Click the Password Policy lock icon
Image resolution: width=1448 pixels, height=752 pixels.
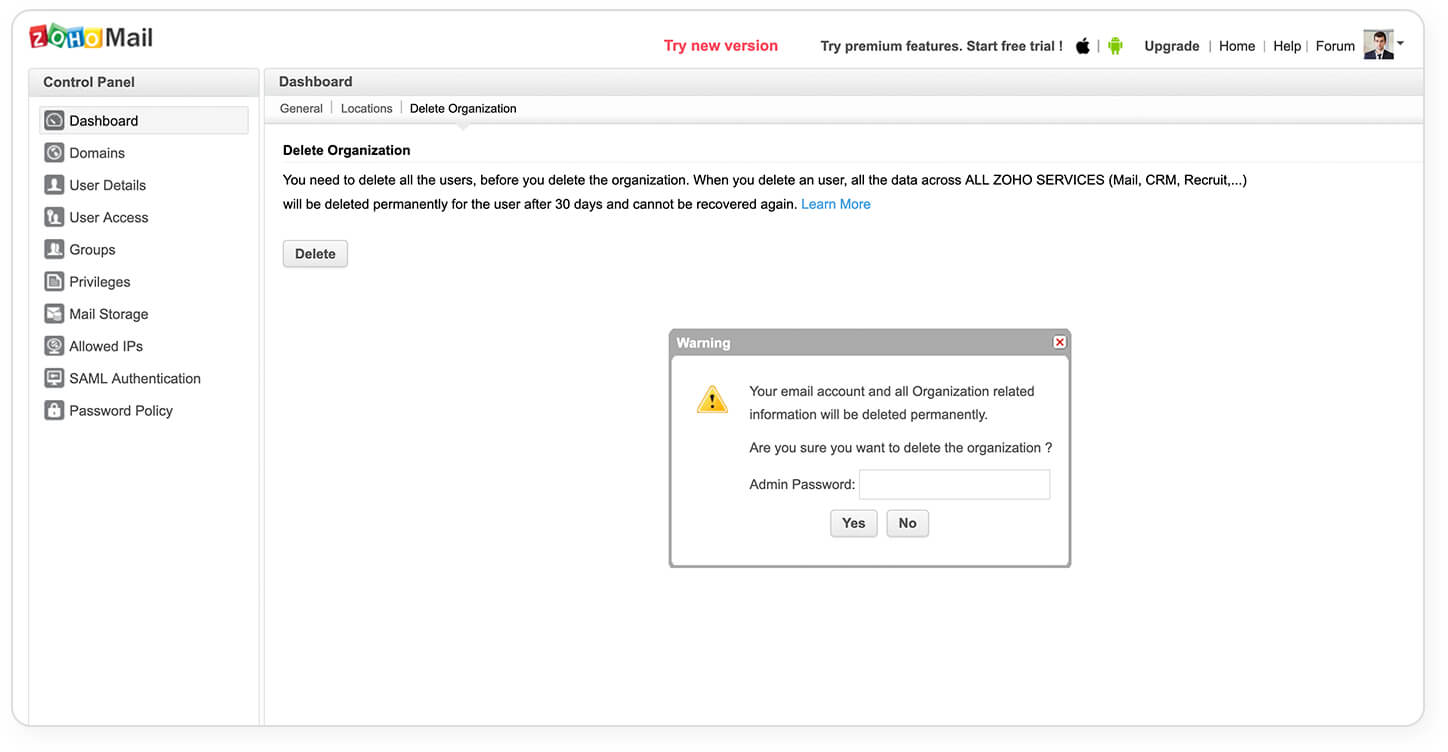coord(54,410)
